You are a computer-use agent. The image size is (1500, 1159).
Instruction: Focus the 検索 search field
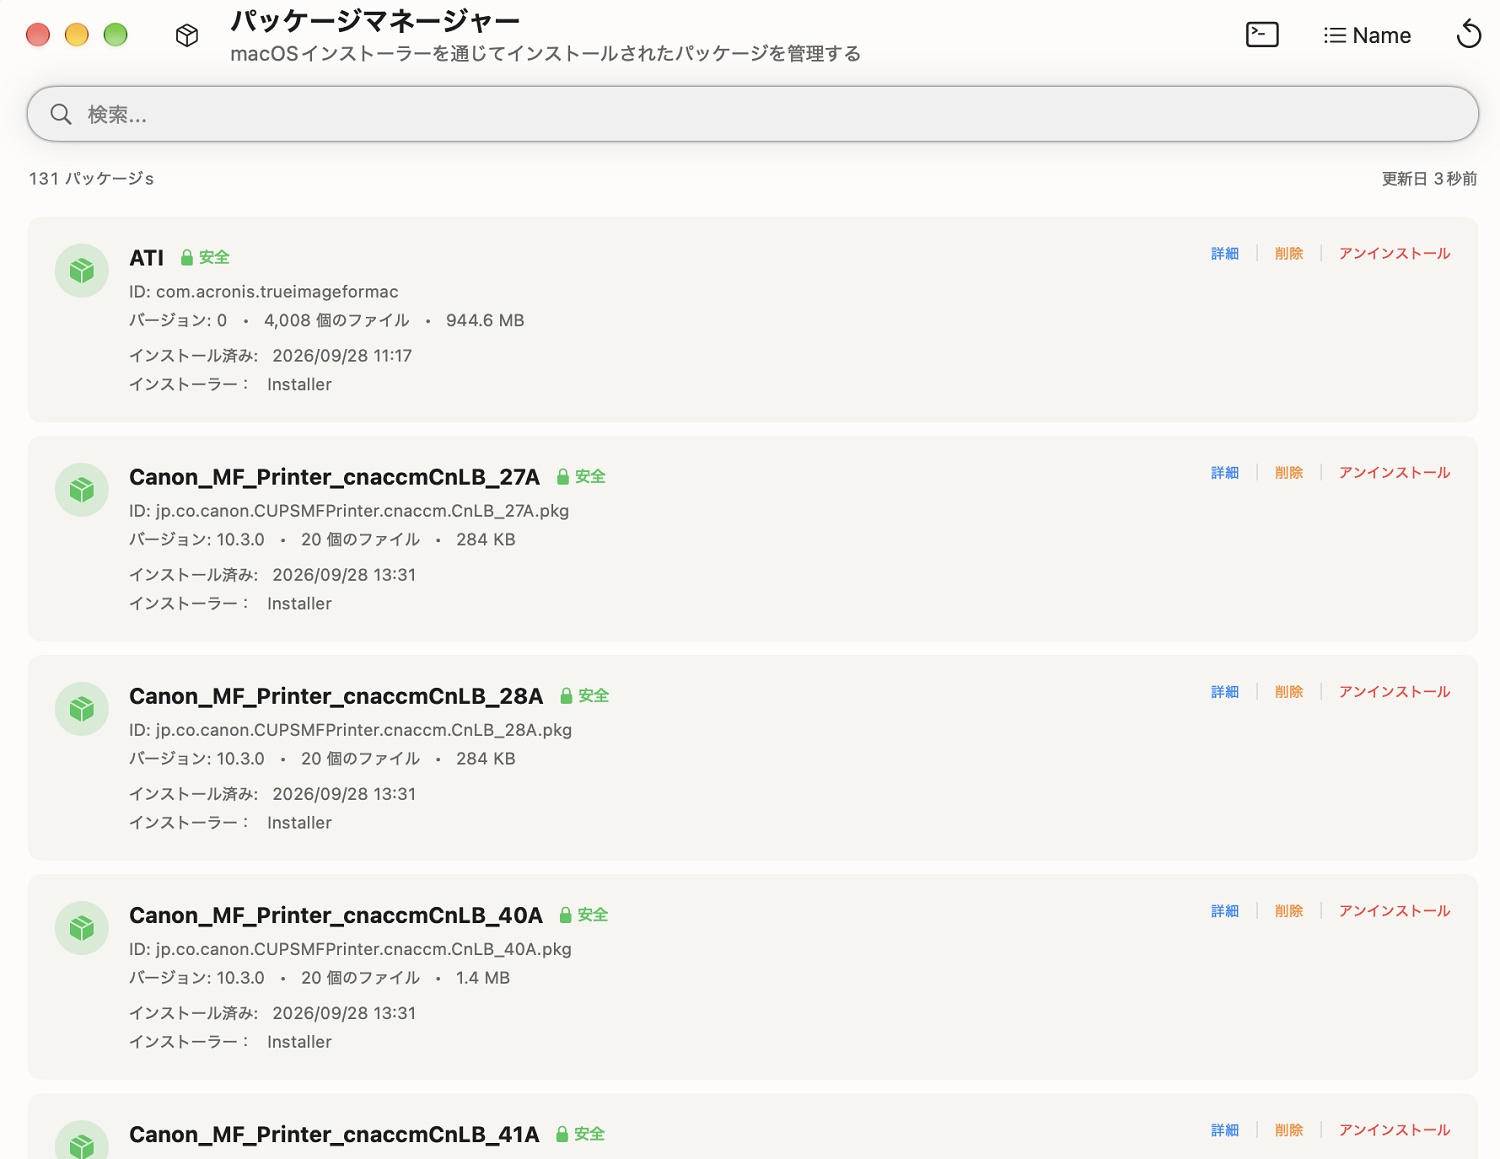[753, 114]
